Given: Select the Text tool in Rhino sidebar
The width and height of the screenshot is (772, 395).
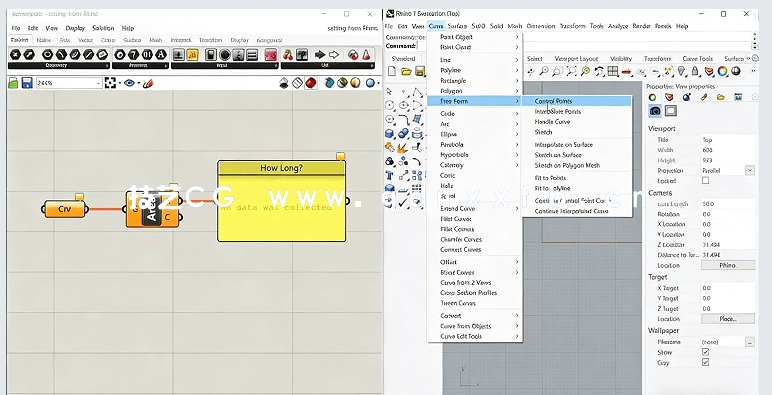Looking at the screenshot, I should point(389,175).
